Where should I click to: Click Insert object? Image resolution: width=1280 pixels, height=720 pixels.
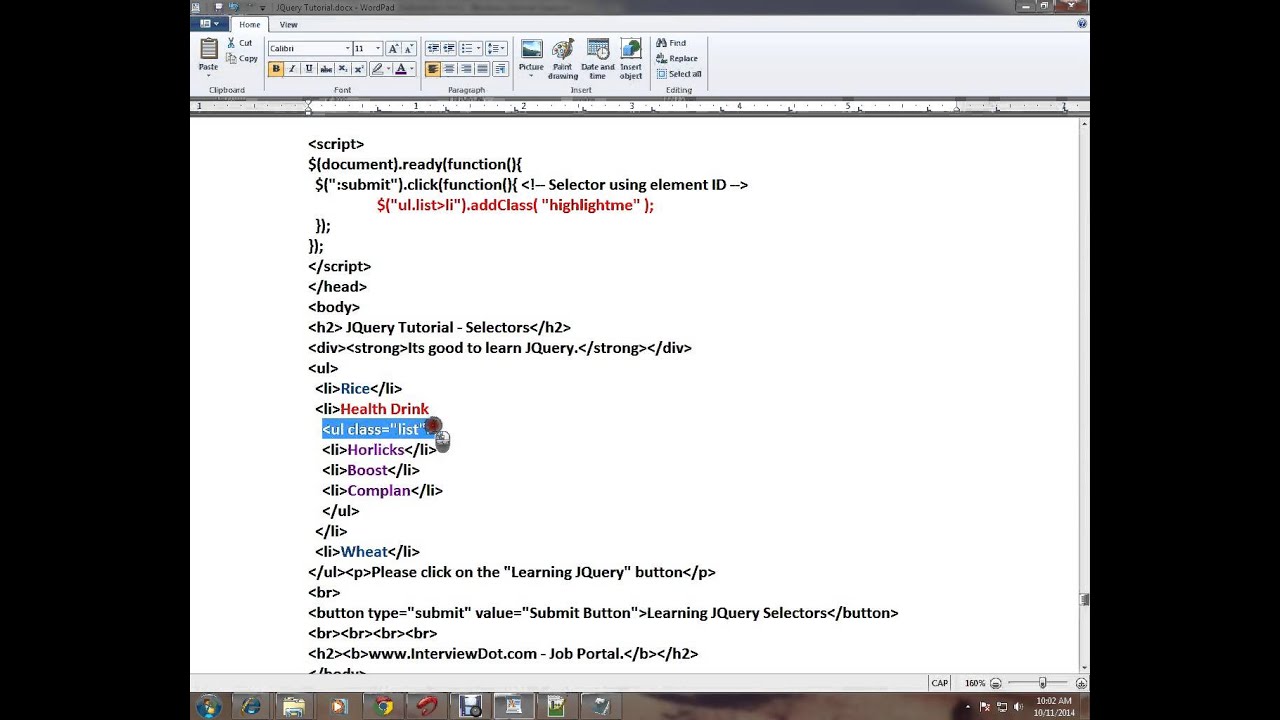click(x=631, y=59)
